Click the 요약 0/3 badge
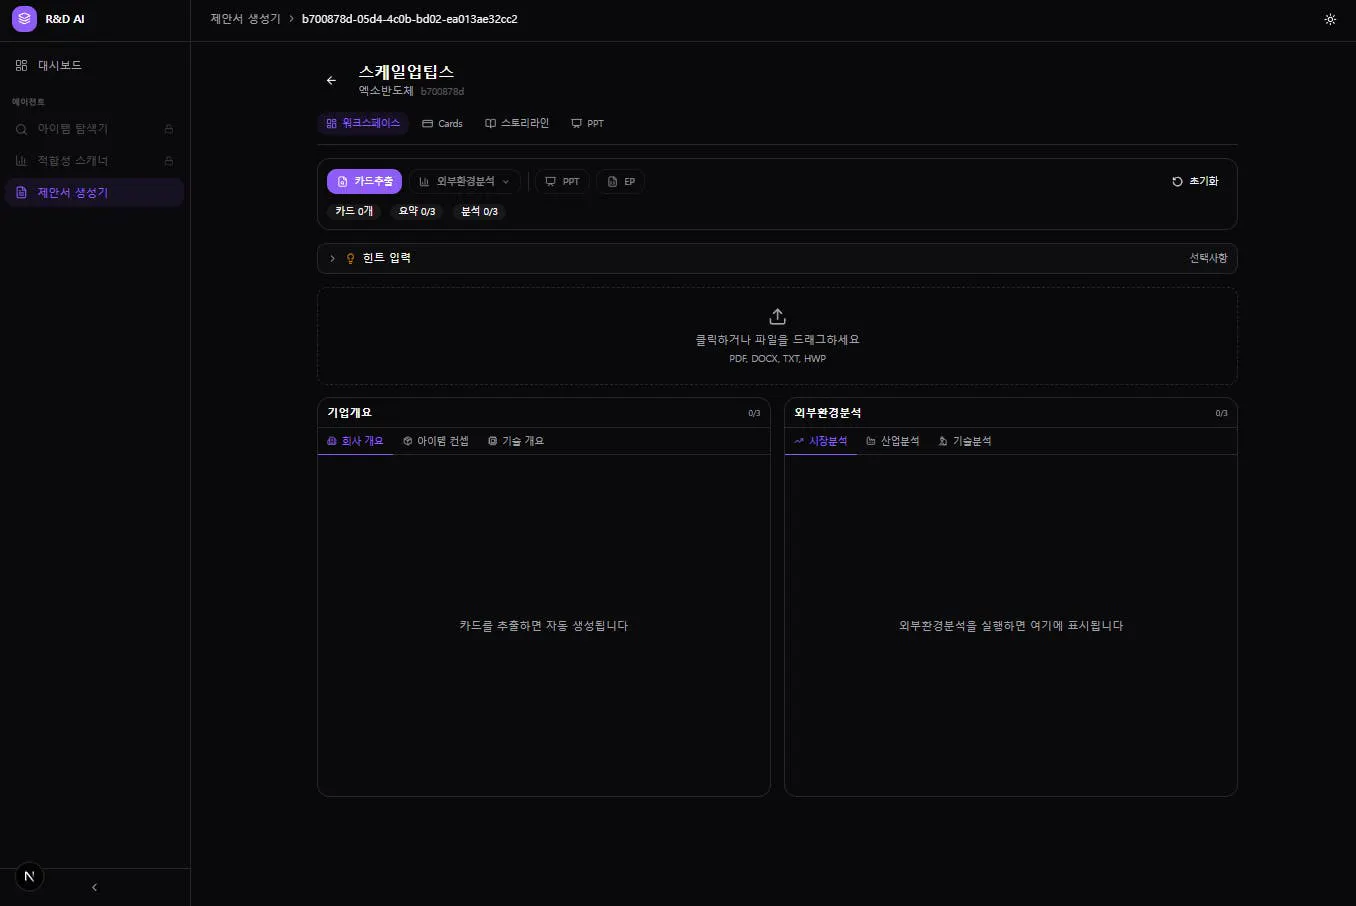This screenshot has width=1356, height=906. click(417, 211)
